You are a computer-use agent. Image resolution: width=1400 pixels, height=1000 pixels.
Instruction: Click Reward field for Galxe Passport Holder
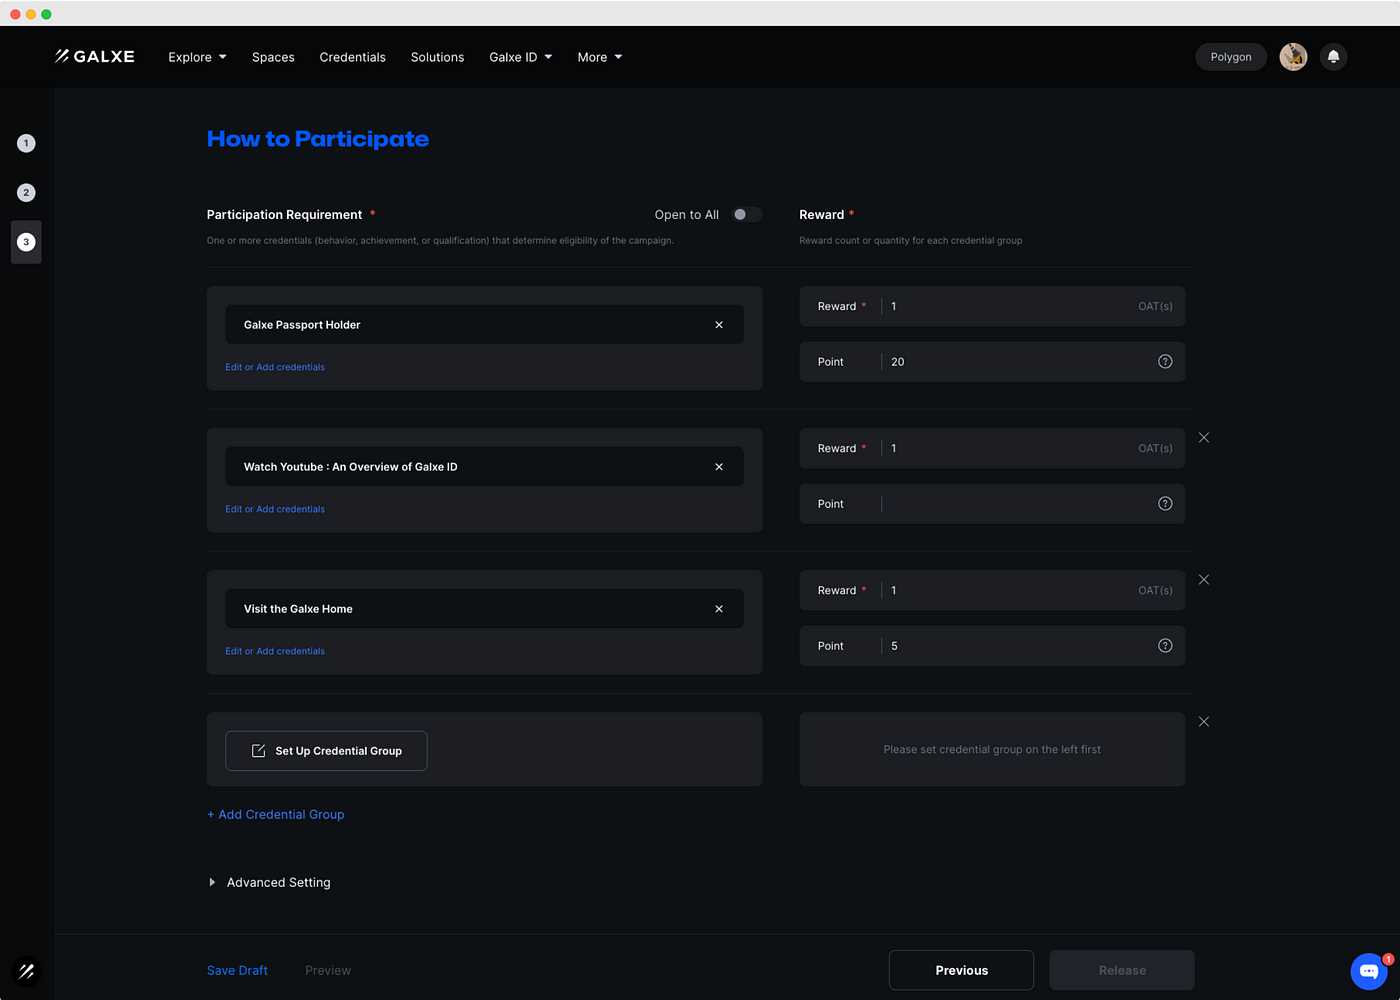992,306
